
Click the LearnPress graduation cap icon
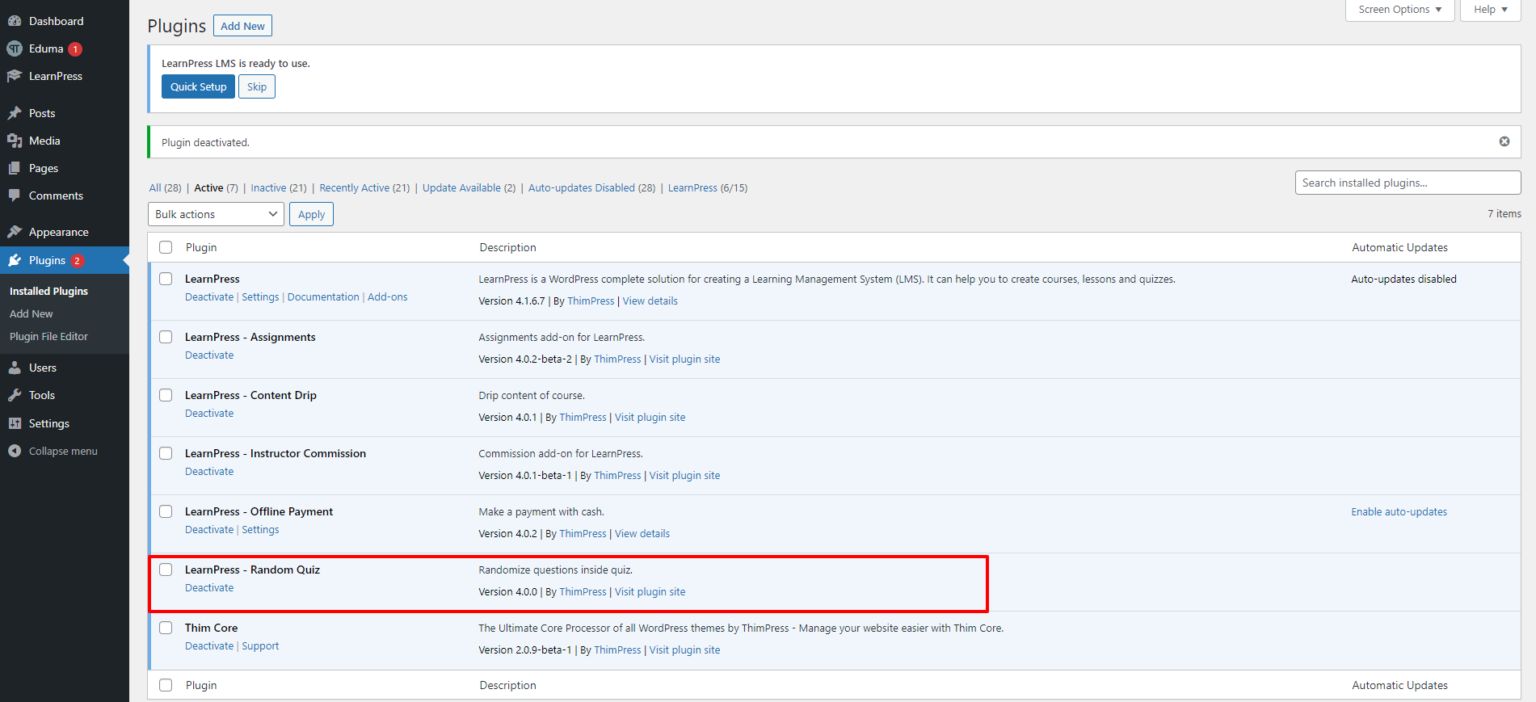tap(14, 76)
